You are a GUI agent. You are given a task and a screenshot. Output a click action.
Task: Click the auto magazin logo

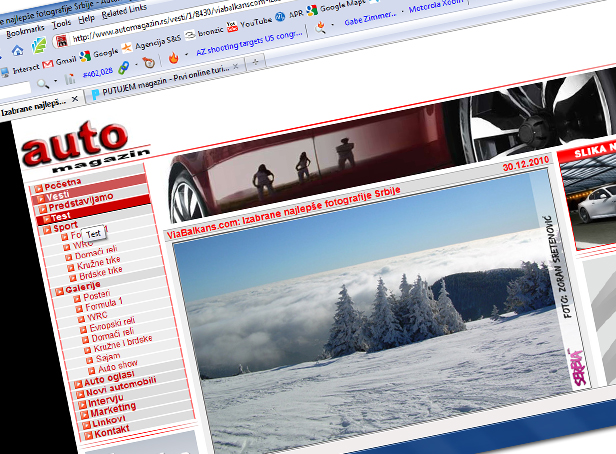tap(84, 147)
